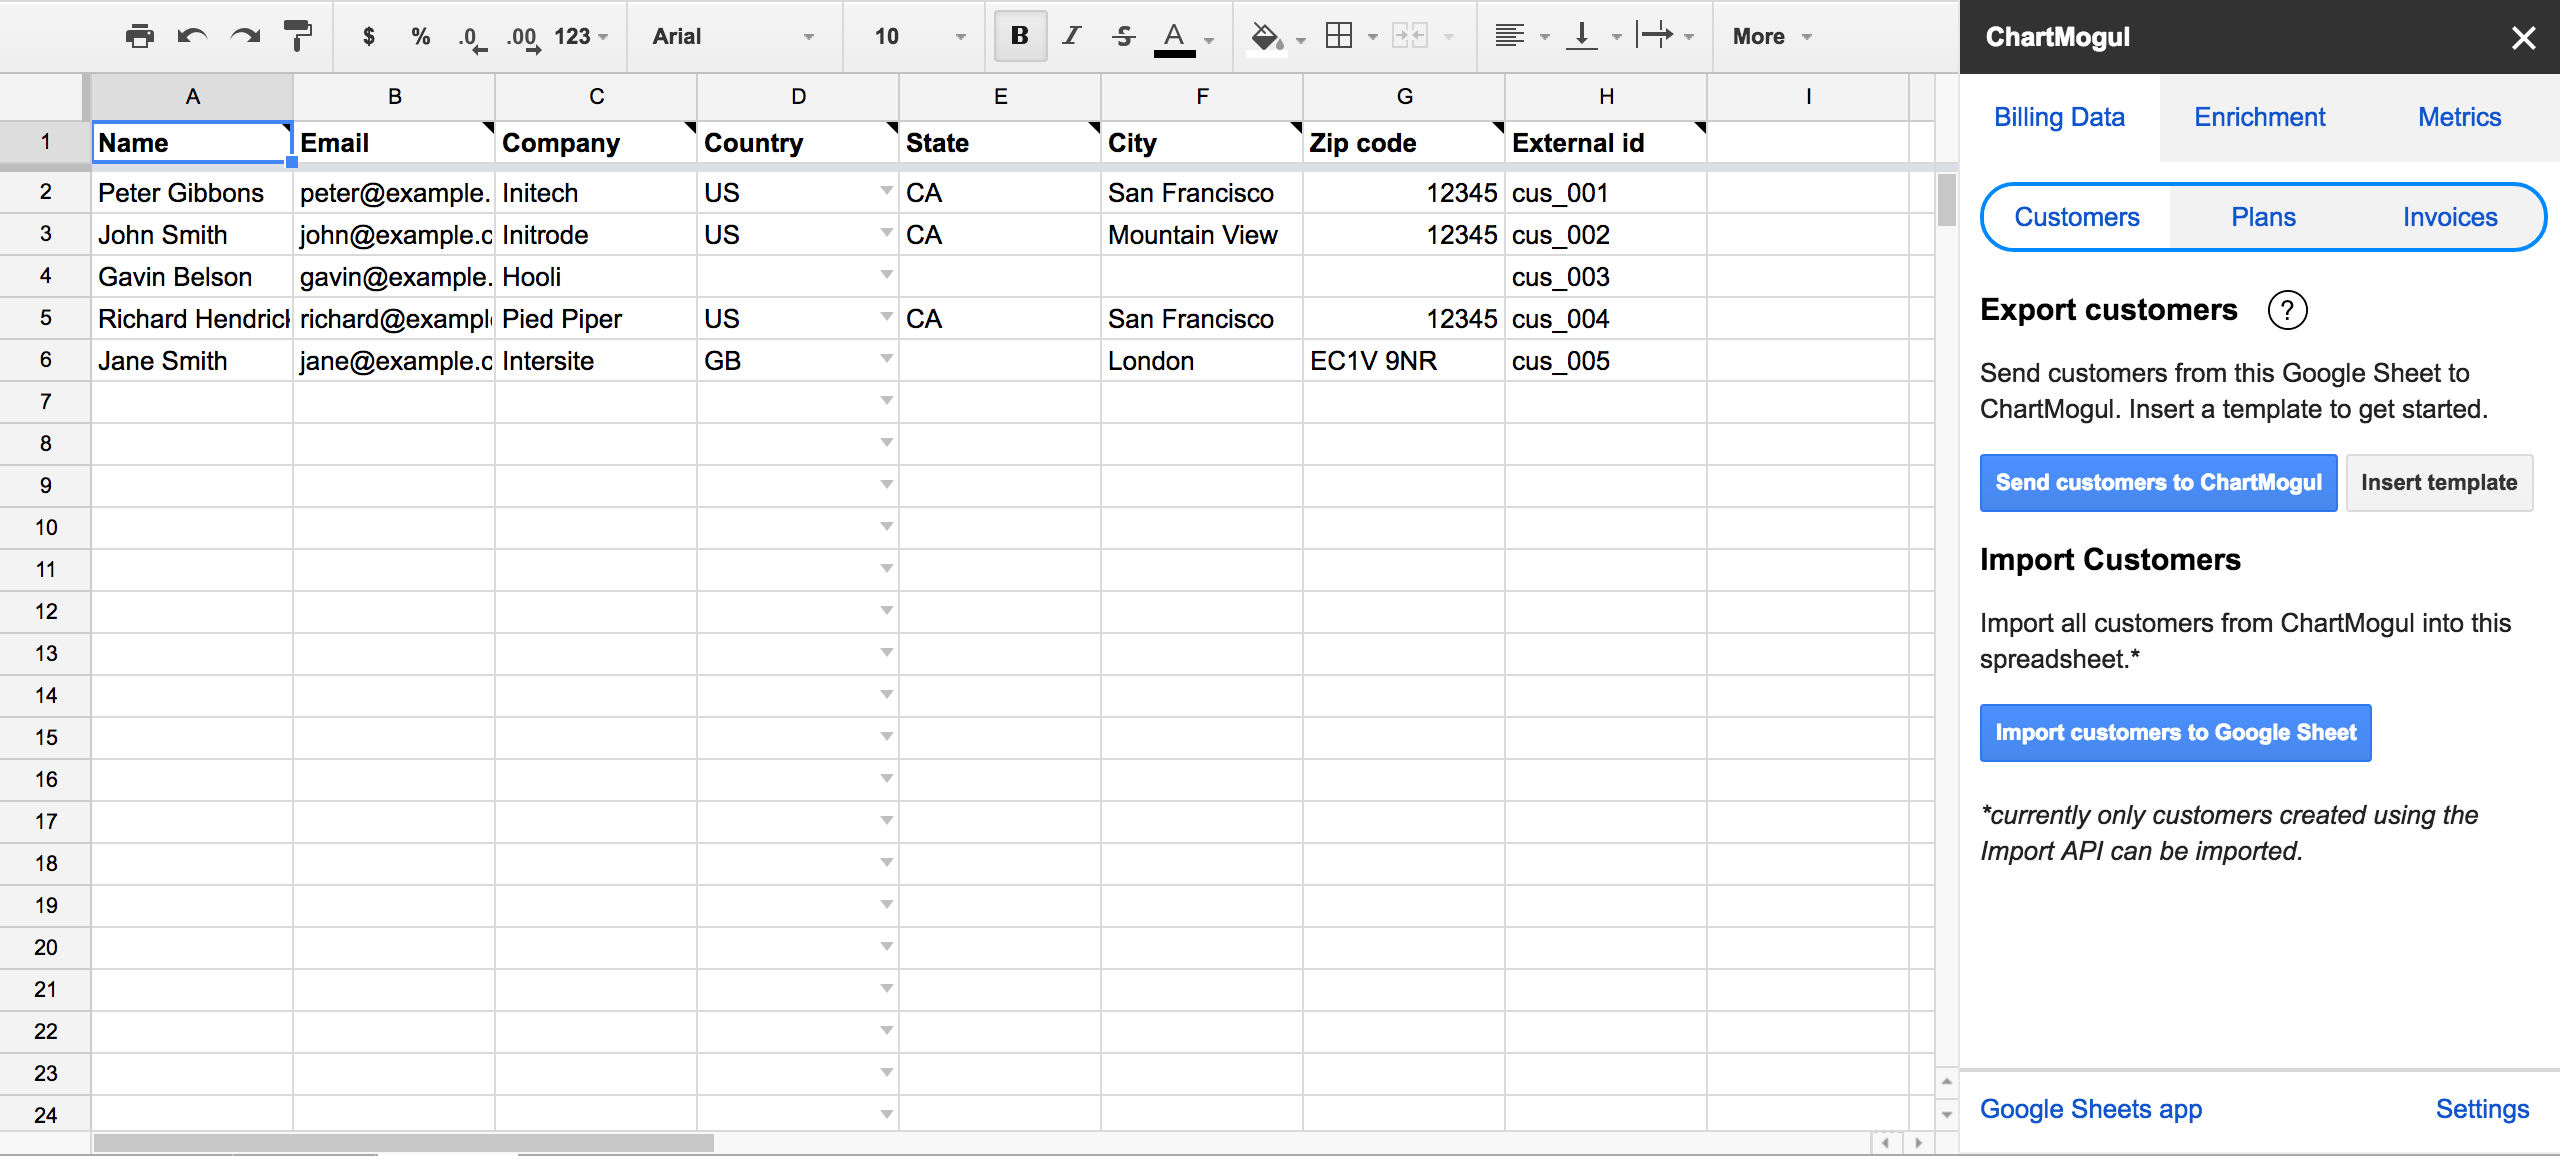Screen dimensions: 2560x1156
Task: Format selection as percent
Action: click(x=420, y=36)
